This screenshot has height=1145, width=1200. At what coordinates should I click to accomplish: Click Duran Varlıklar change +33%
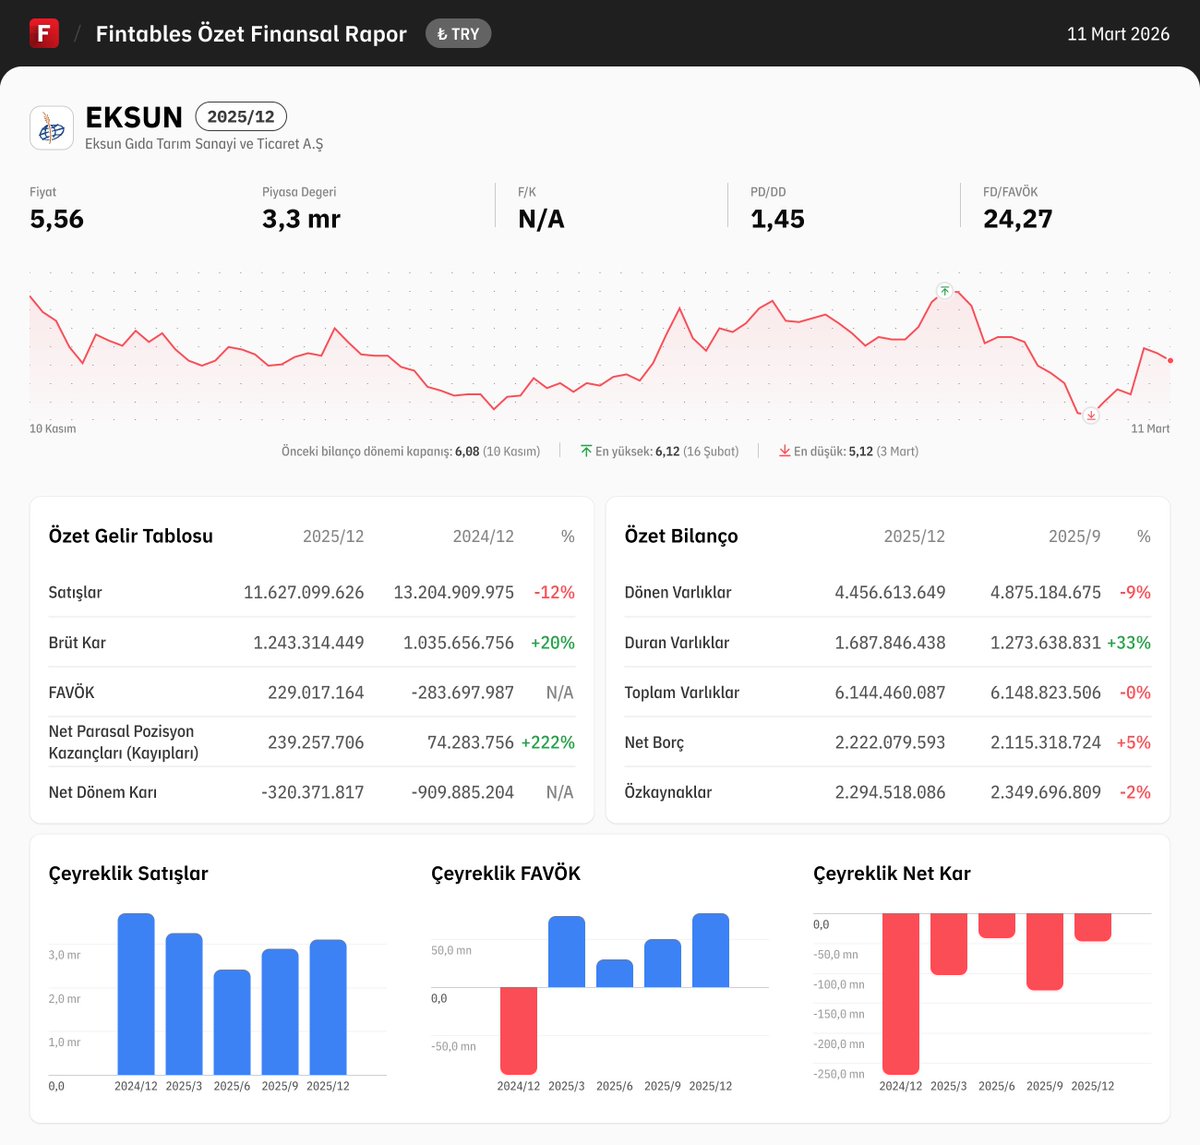[1129, 642]
